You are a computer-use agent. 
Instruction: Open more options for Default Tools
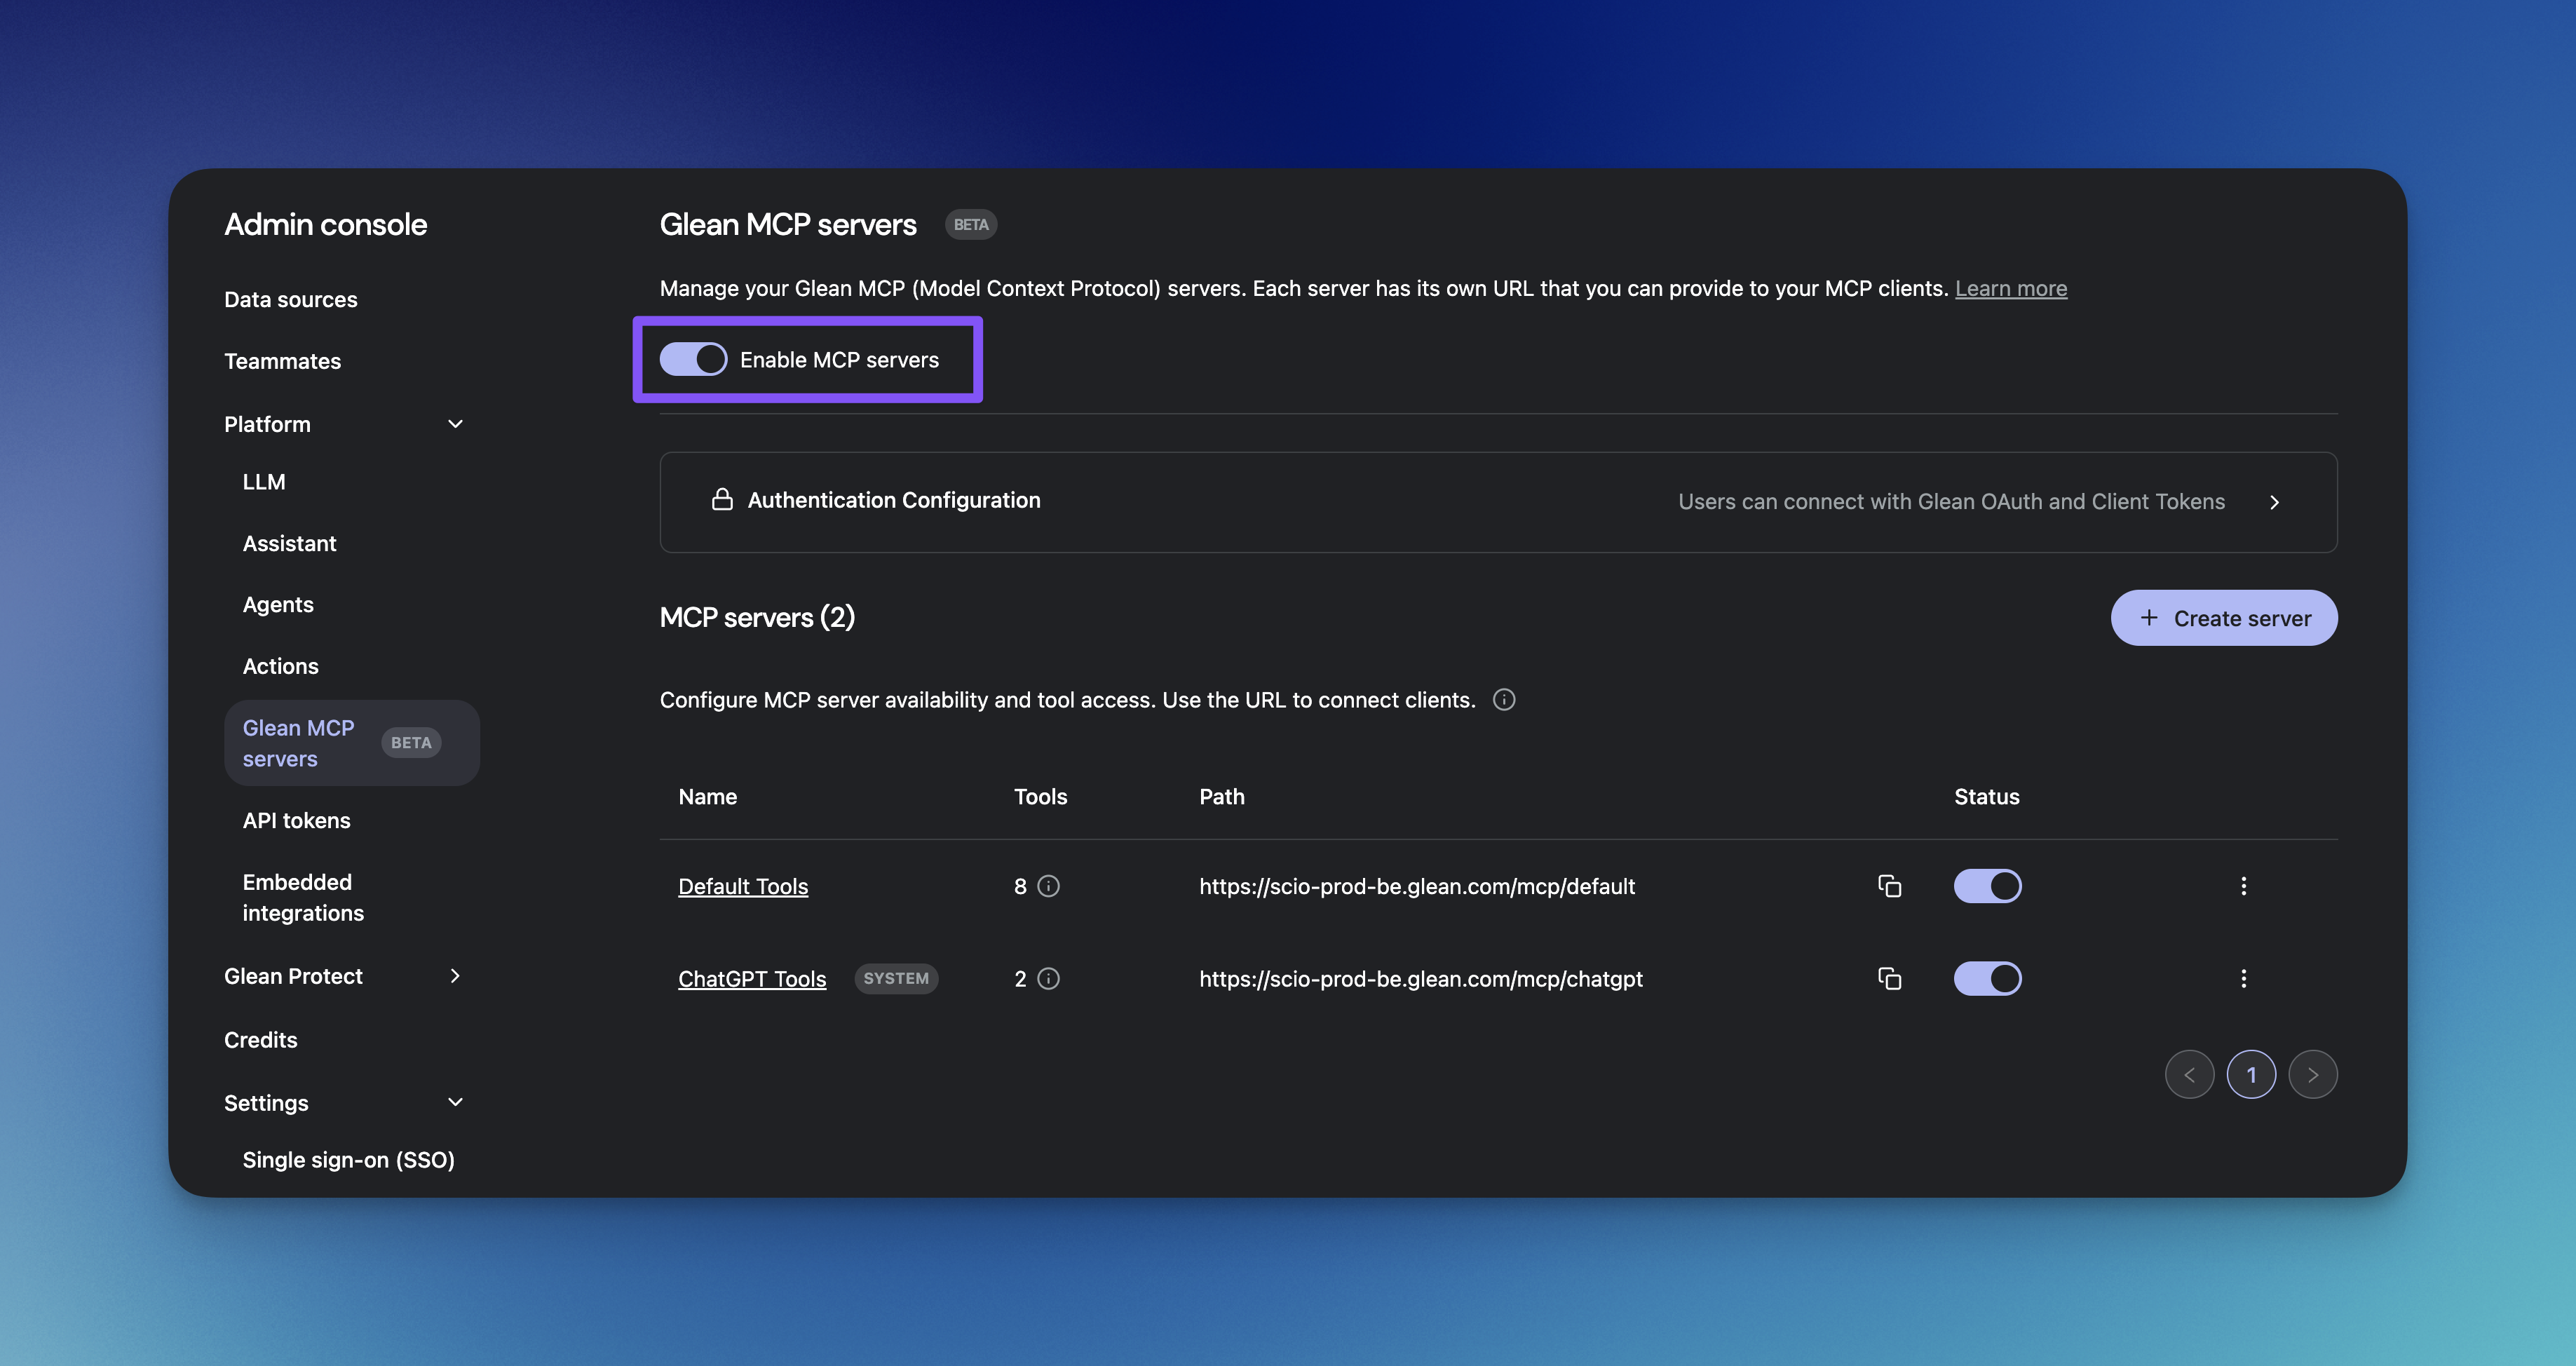(2243, 886)
